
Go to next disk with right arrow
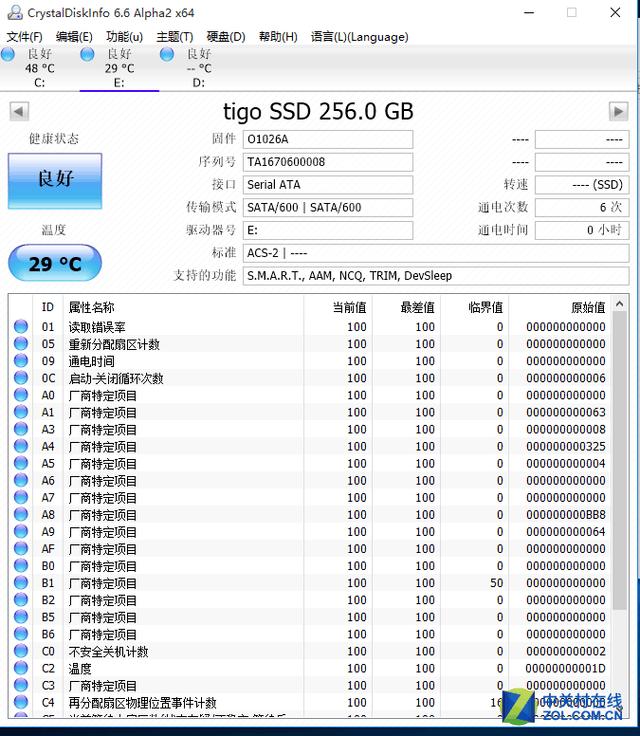tap(618, 112)
